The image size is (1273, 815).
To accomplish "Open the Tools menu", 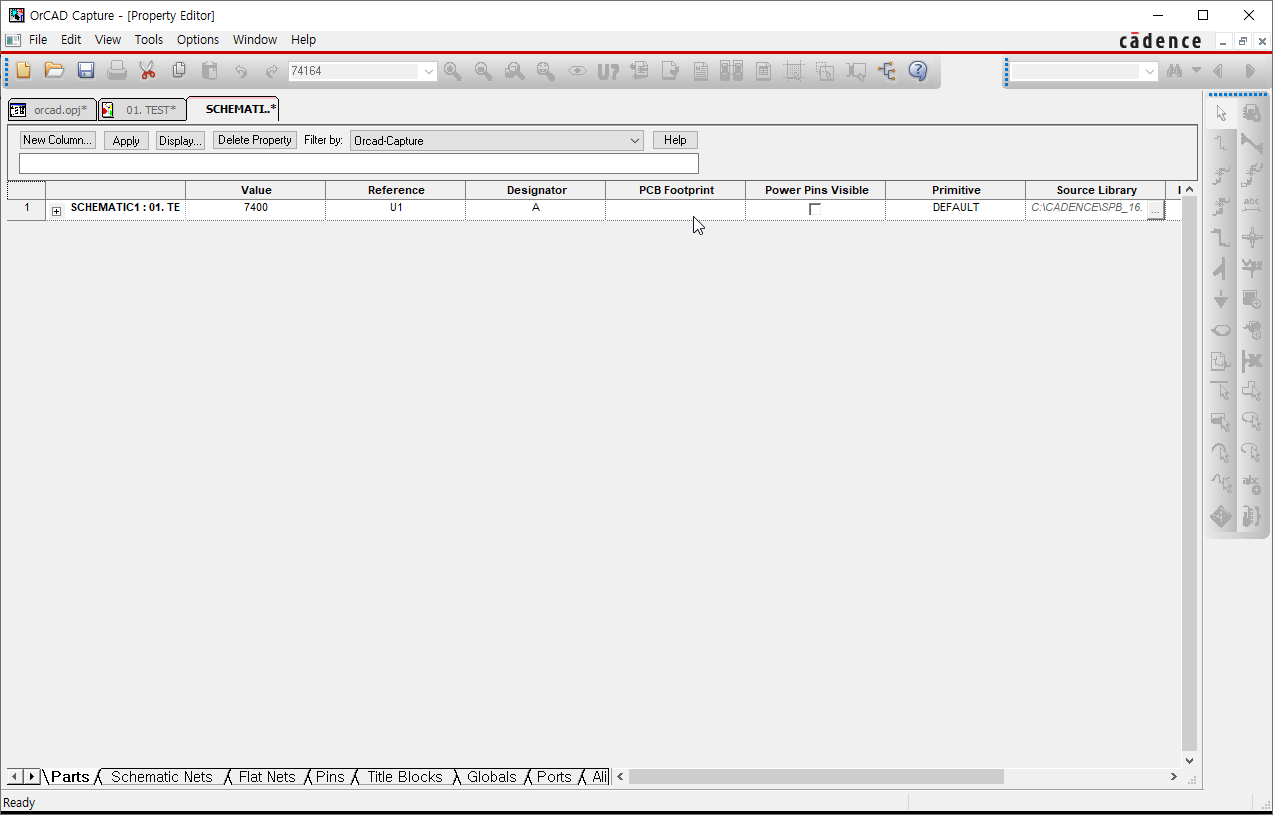I will [x=149, y=40].
